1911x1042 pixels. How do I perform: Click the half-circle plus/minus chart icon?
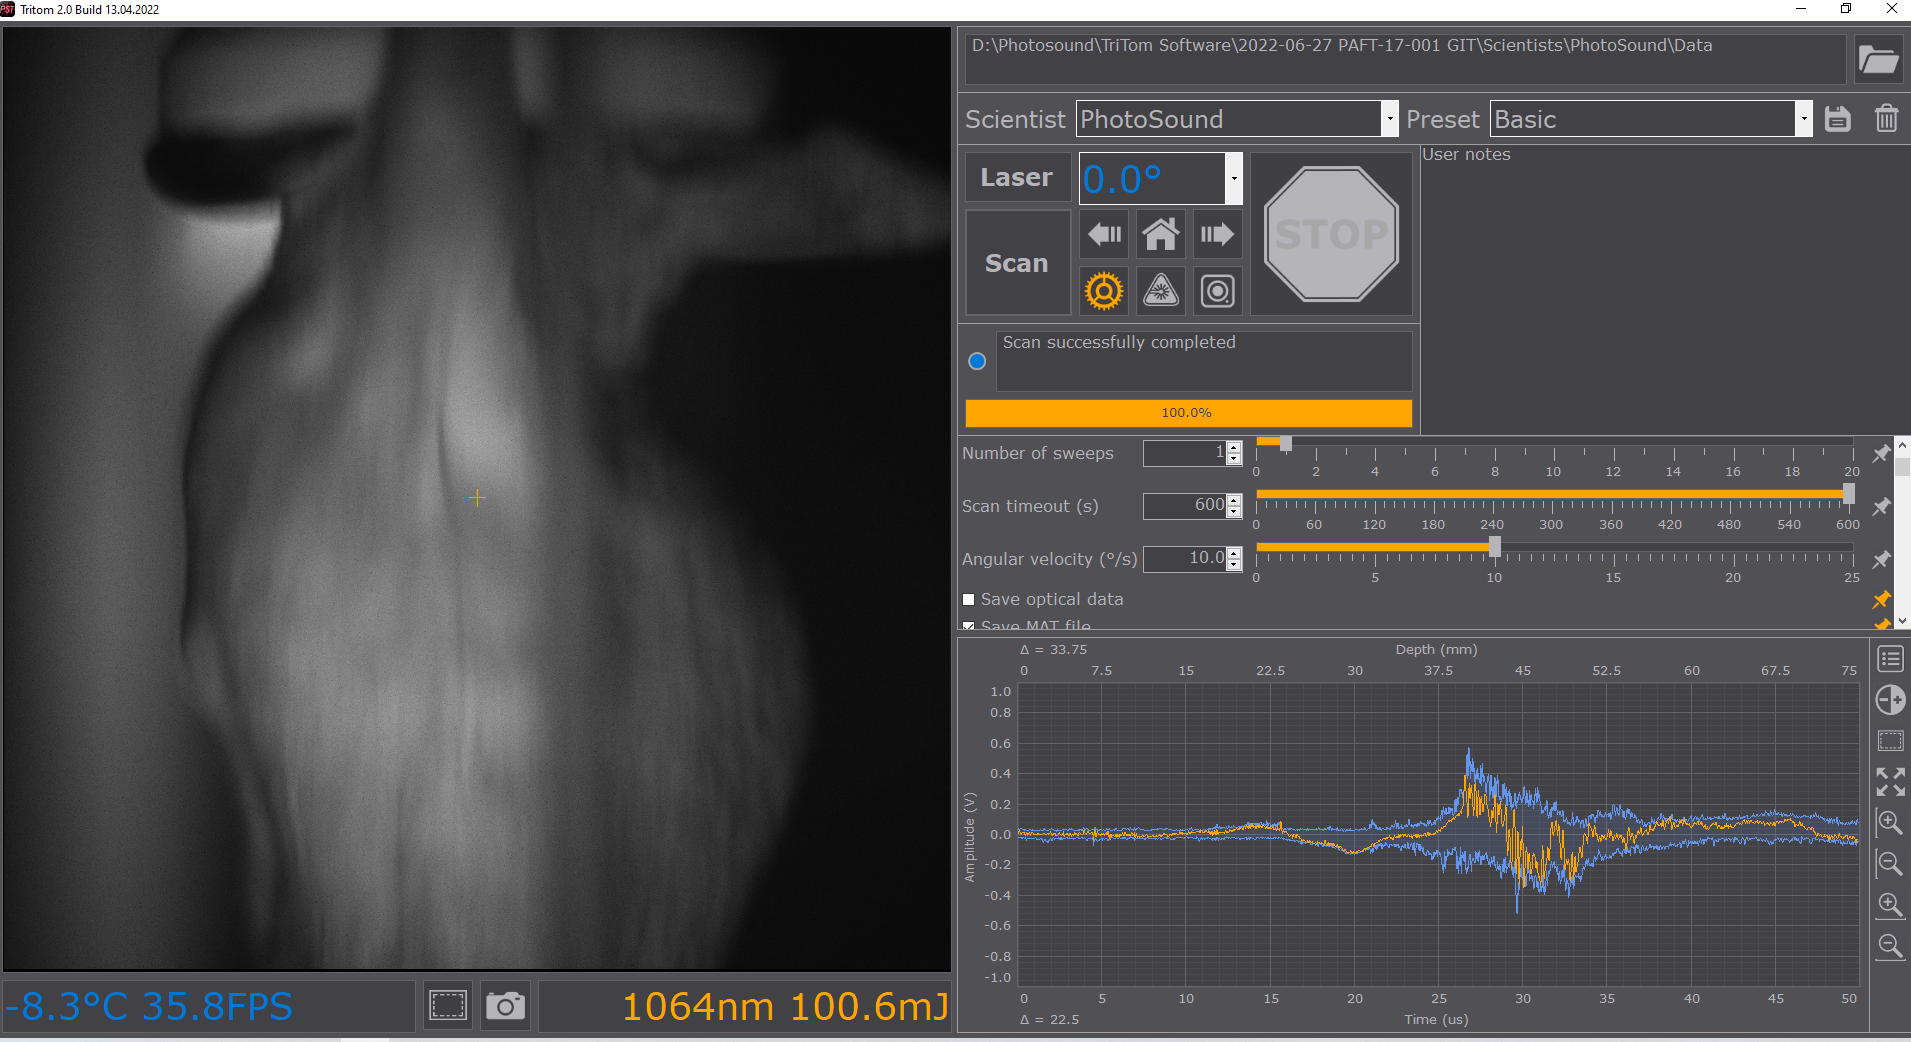(x=1890, y=700)
